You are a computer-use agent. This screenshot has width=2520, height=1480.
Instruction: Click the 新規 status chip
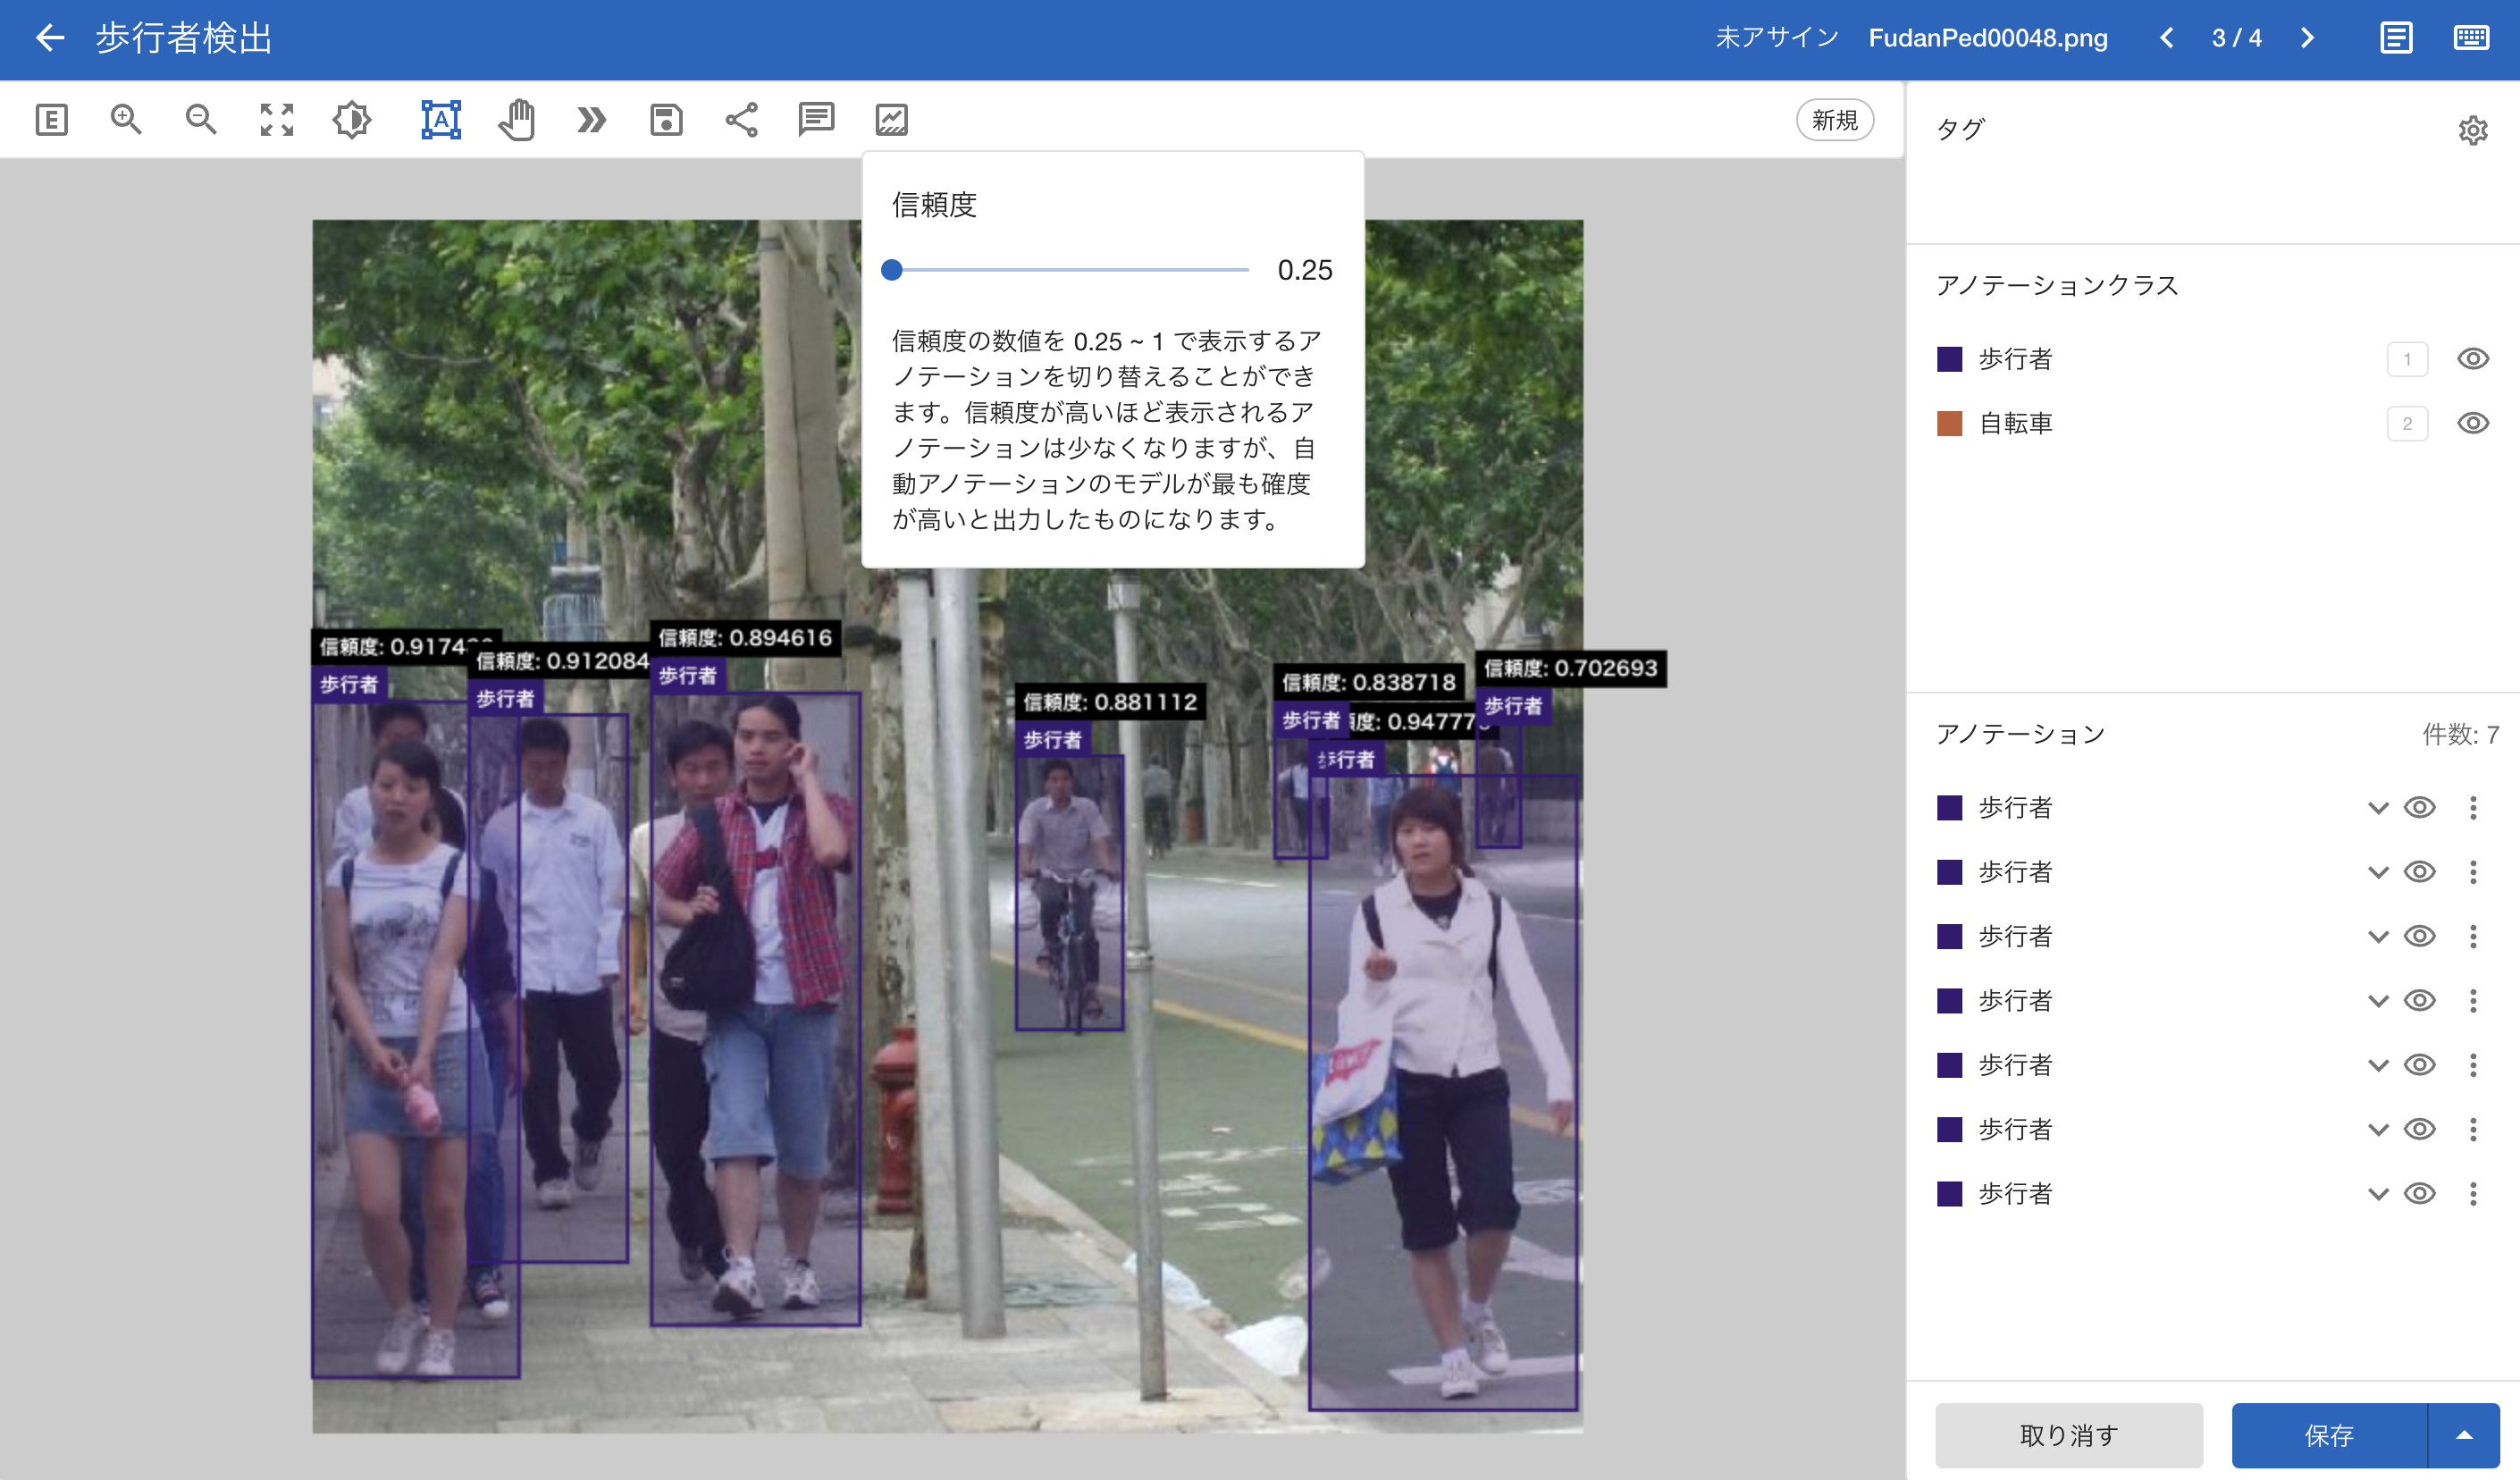click(x=1835, y=120)
